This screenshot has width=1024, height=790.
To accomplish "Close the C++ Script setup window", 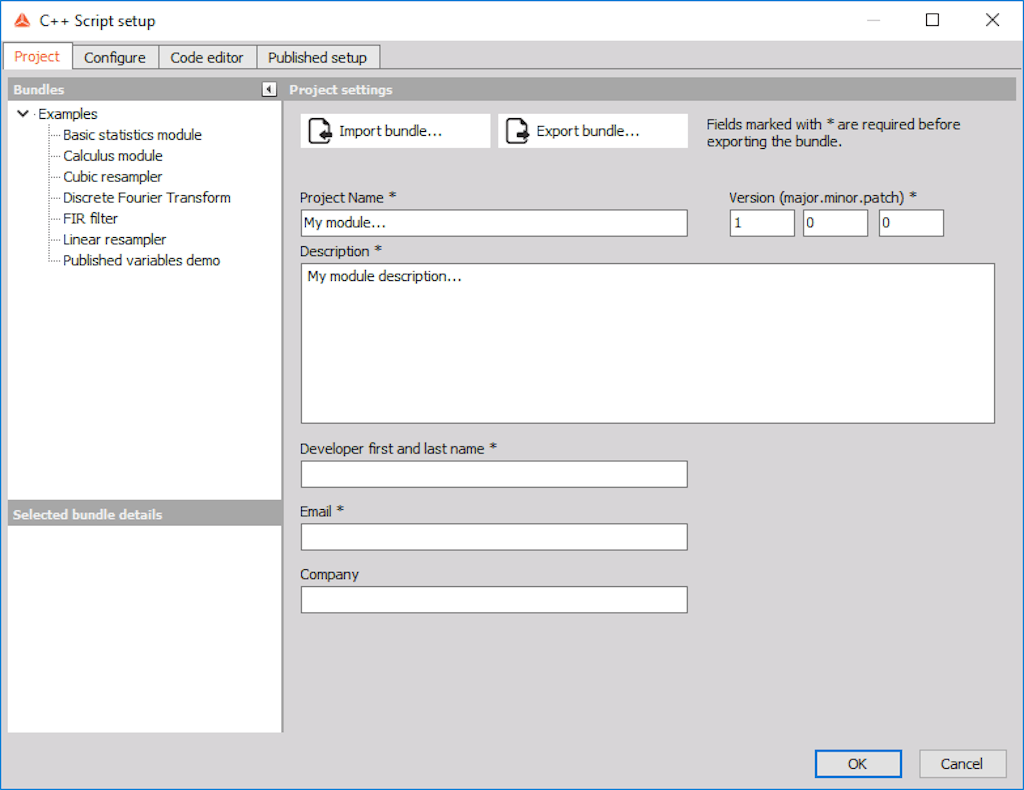I will click(993, 20).
